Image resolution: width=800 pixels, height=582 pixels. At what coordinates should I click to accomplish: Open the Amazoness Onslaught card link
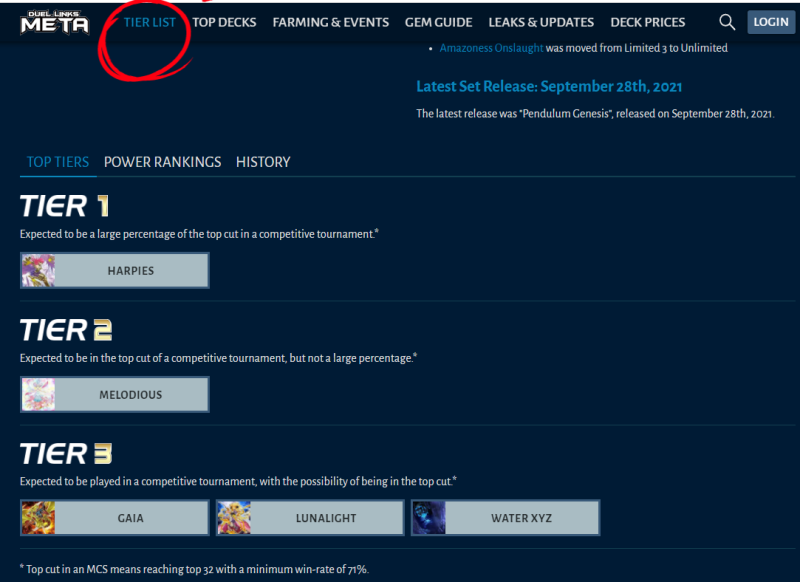tap(491, 48)
